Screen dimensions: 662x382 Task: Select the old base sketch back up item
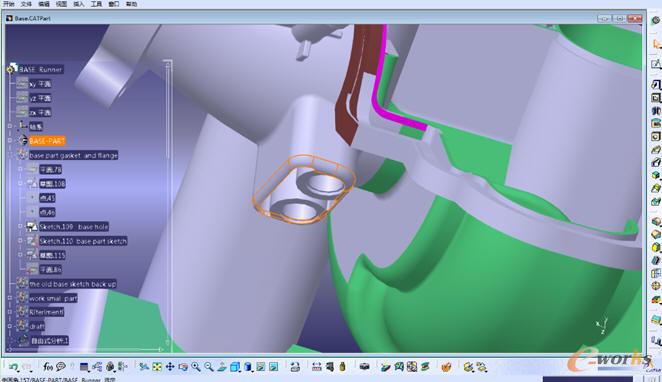point(72,284)
